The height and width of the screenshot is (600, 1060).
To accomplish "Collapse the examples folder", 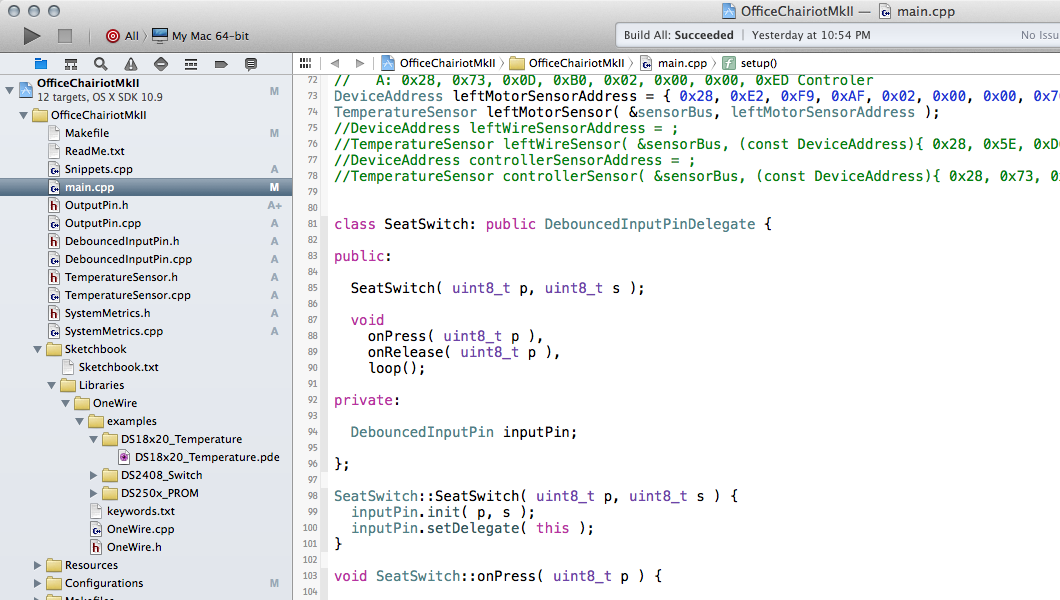I will click(80, 422).
